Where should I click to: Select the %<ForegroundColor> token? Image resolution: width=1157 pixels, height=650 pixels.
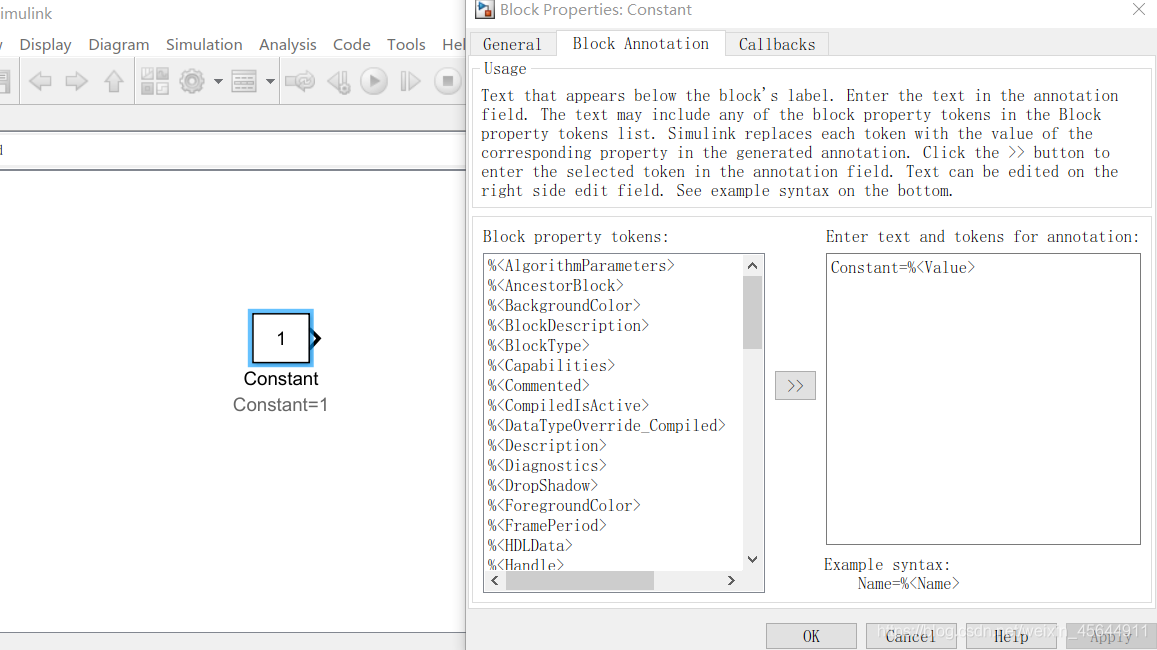pyautogui.click(x=564, y=505)
